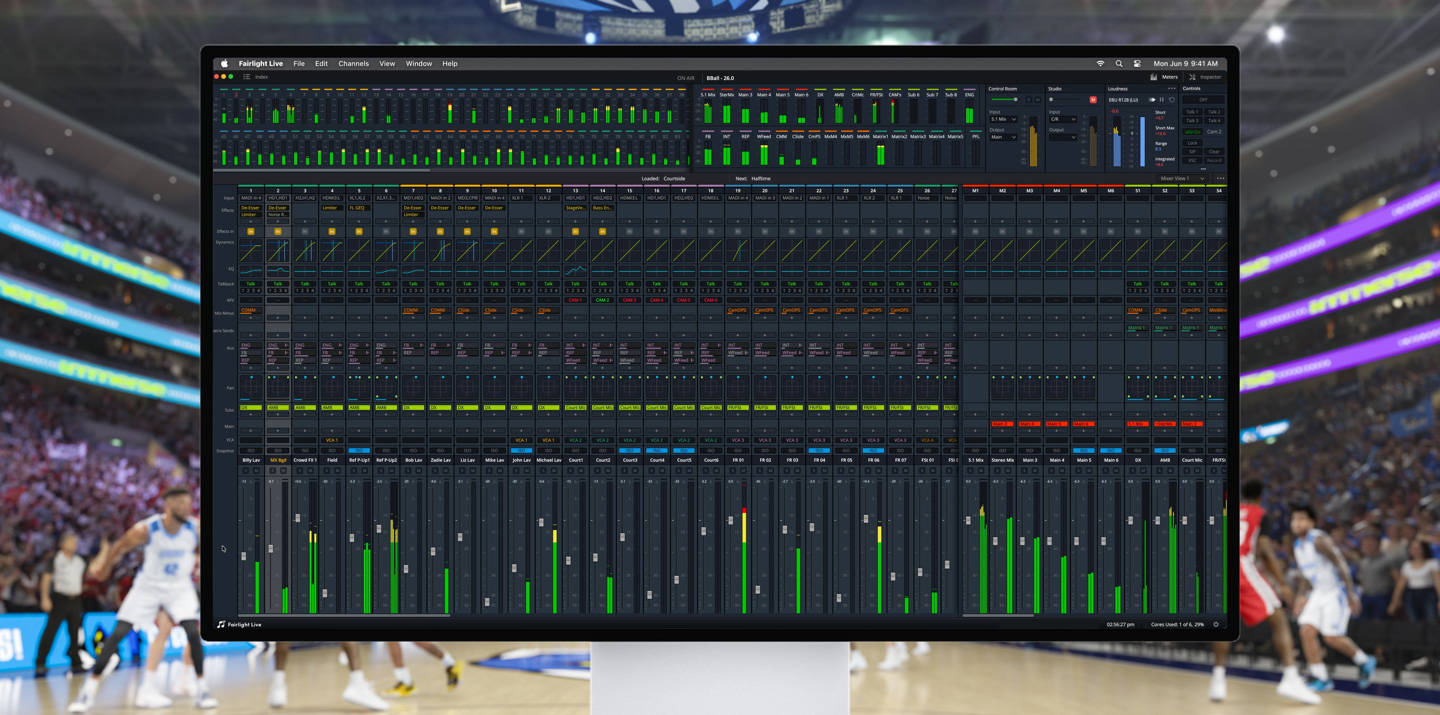The image size is (1440, 715).
Task: Open the Index panel icon
Action: 247,77
